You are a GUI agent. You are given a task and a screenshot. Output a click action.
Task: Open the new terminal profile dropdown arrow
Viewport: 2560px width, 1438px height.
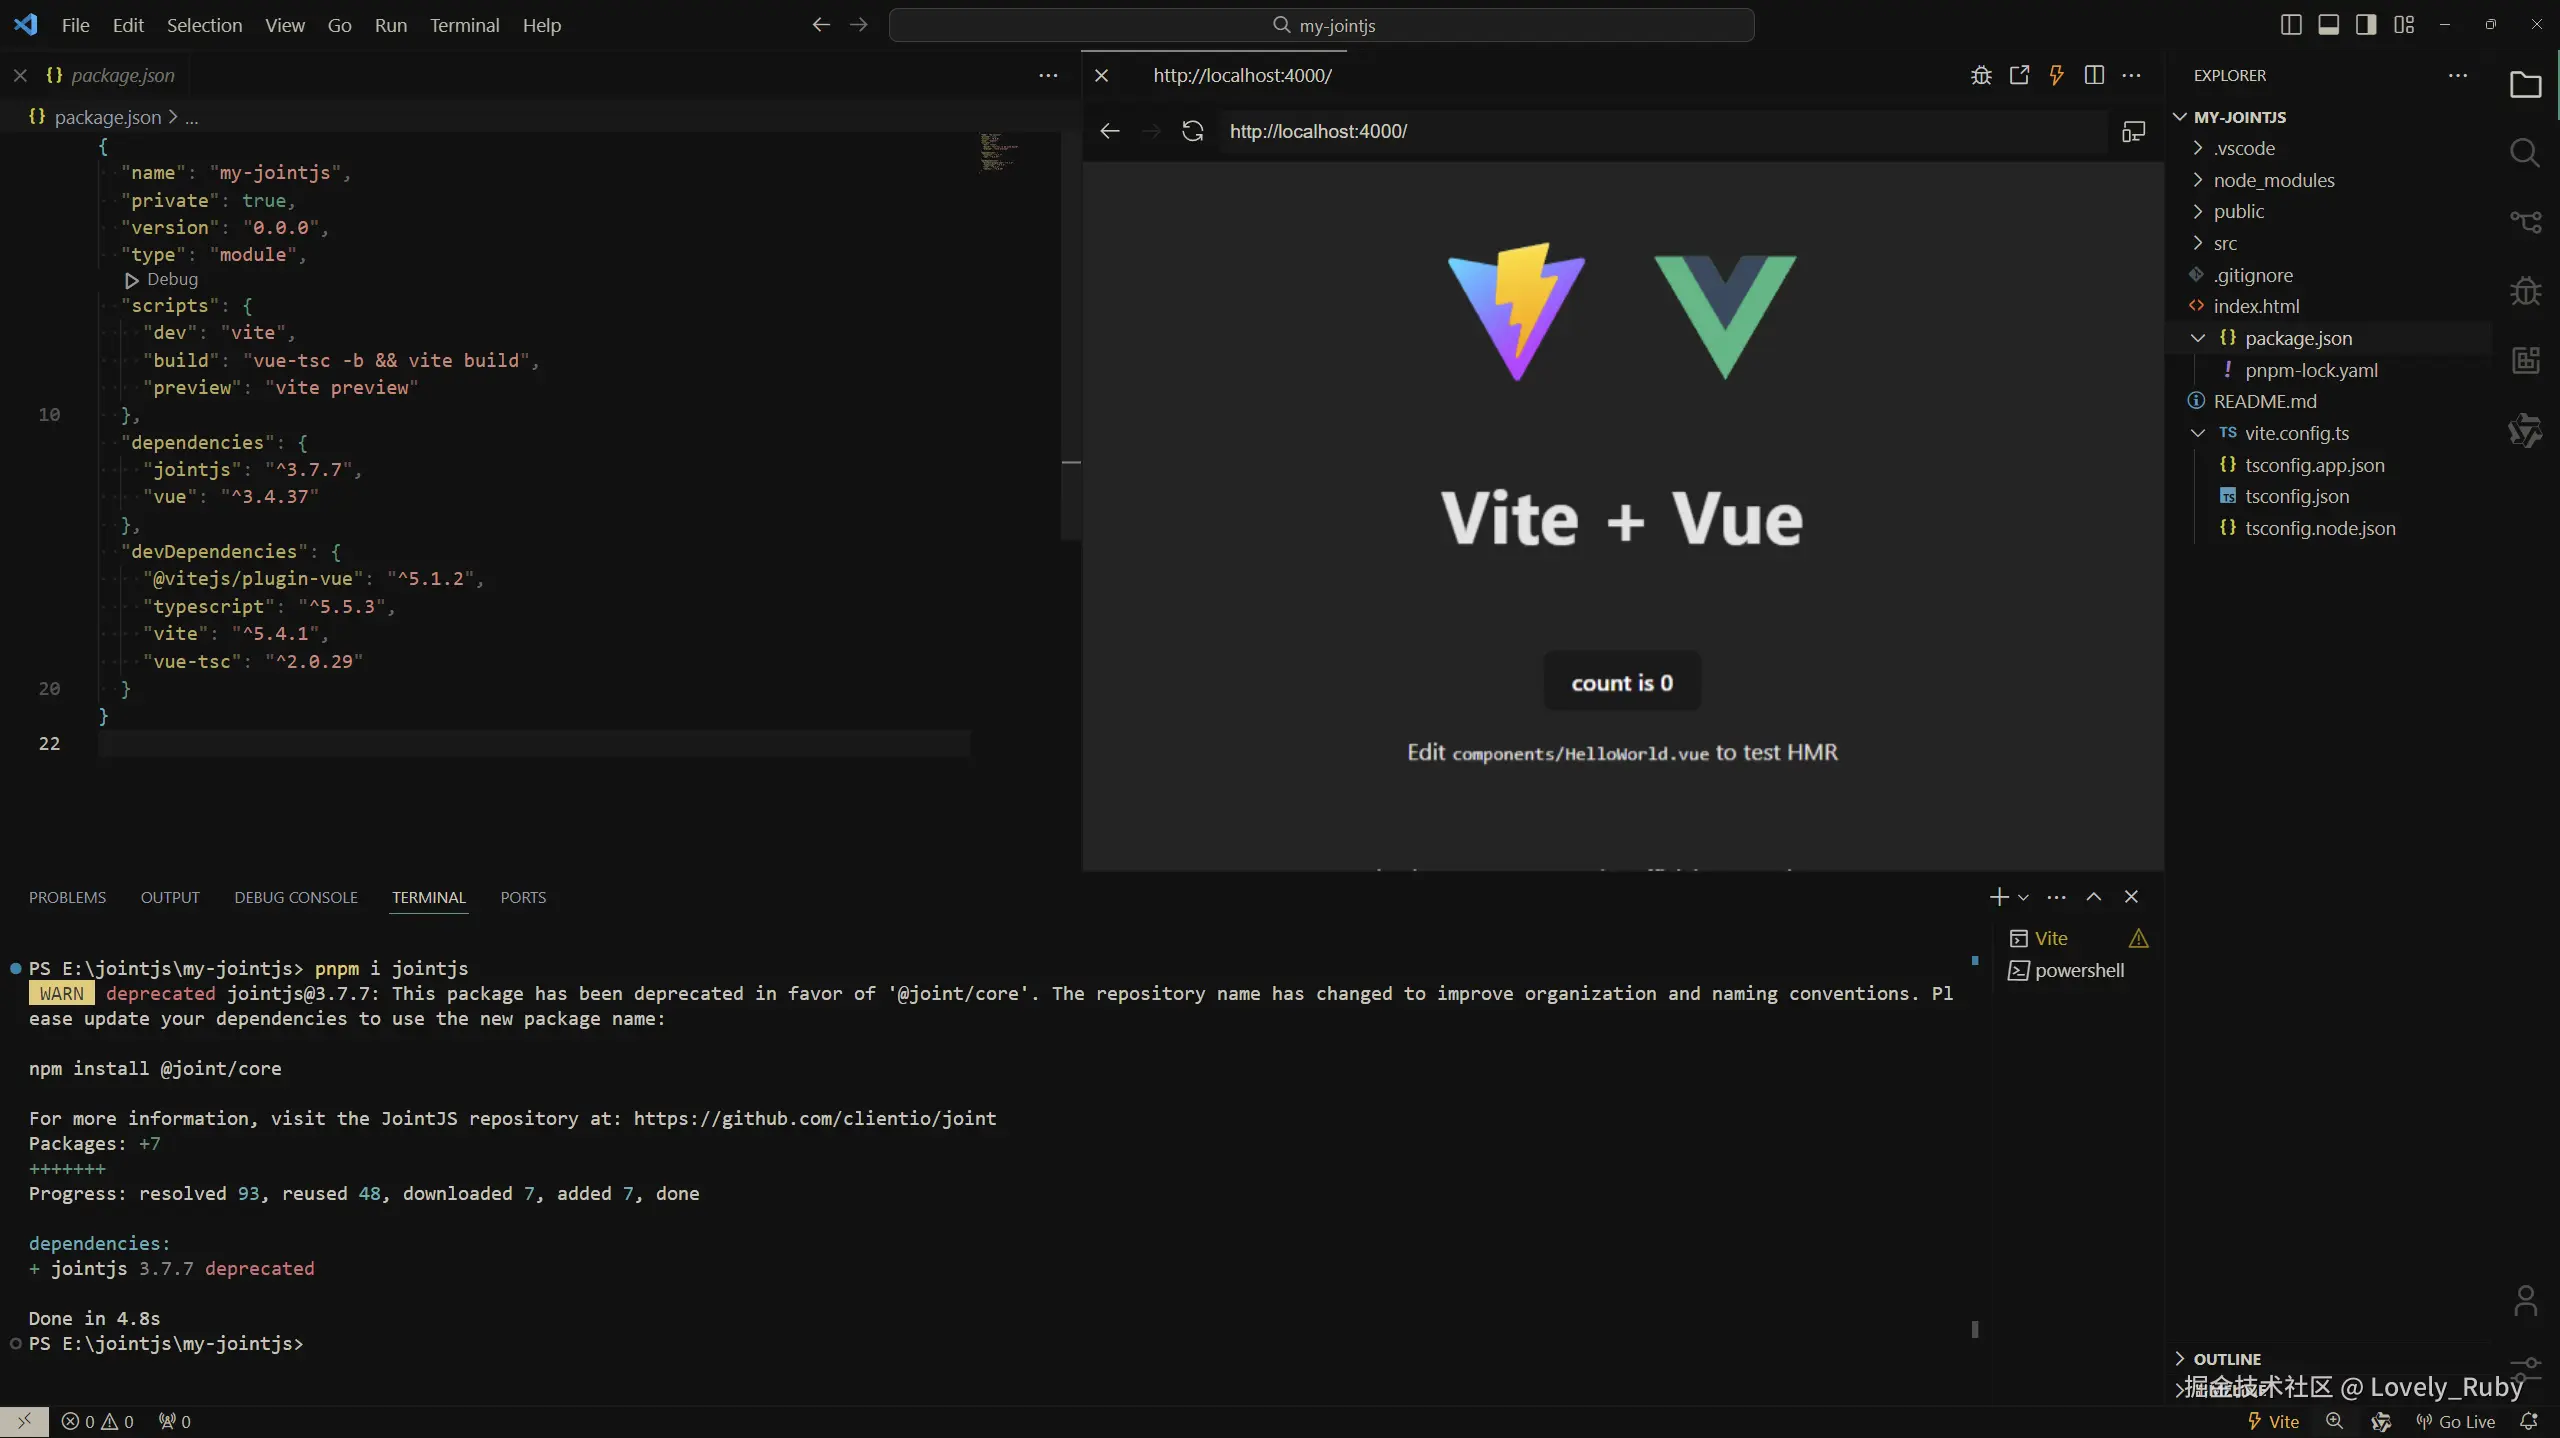click(2023, 897)
